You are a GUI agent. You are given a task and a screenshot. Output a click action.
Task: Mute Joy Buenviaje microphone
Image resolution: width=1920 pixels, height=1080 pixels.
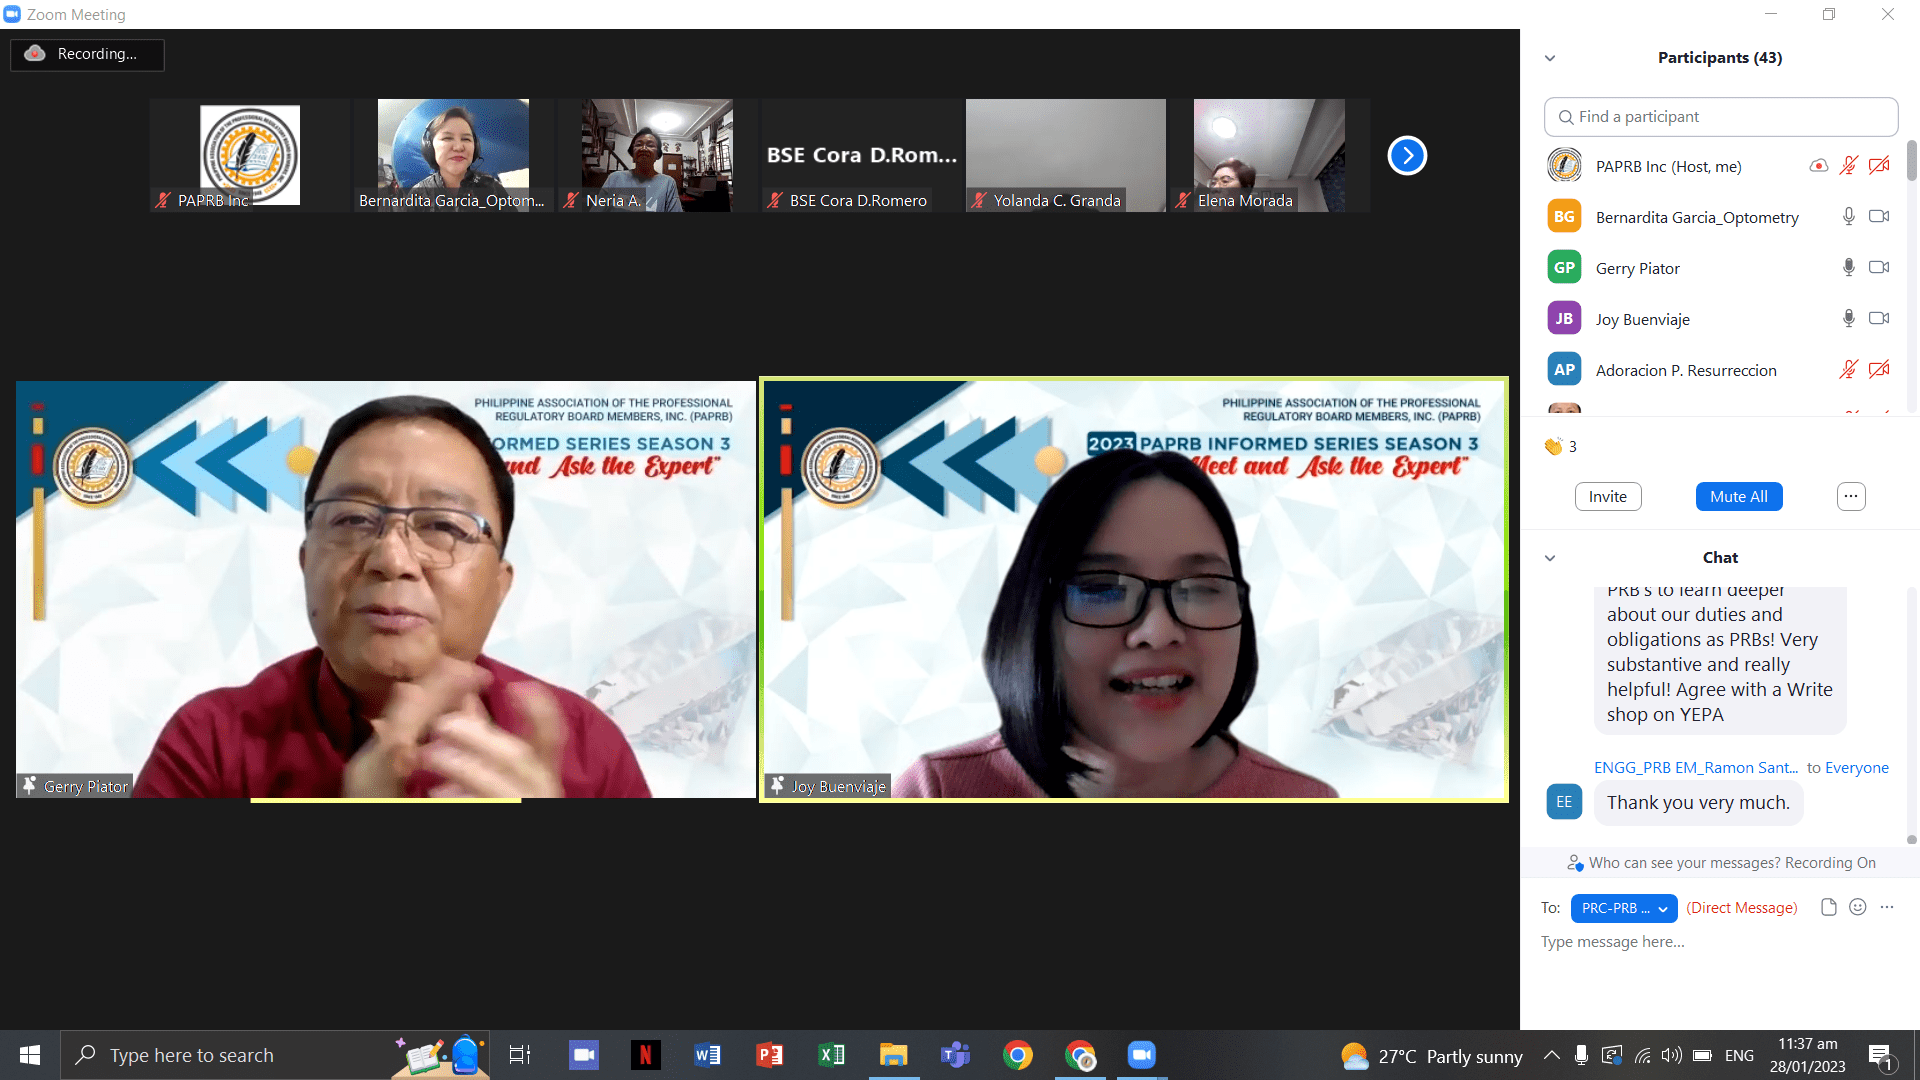click(1848, 318)
